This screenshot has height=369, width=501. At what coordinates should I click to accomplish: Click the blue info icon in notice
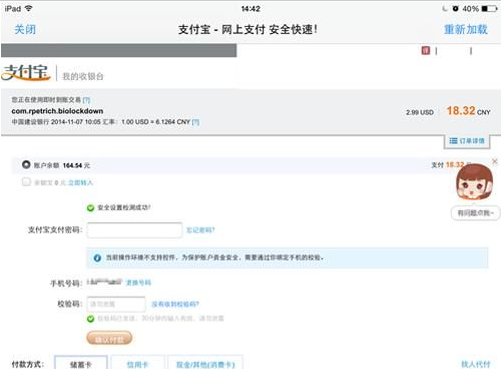pos(97,258)
